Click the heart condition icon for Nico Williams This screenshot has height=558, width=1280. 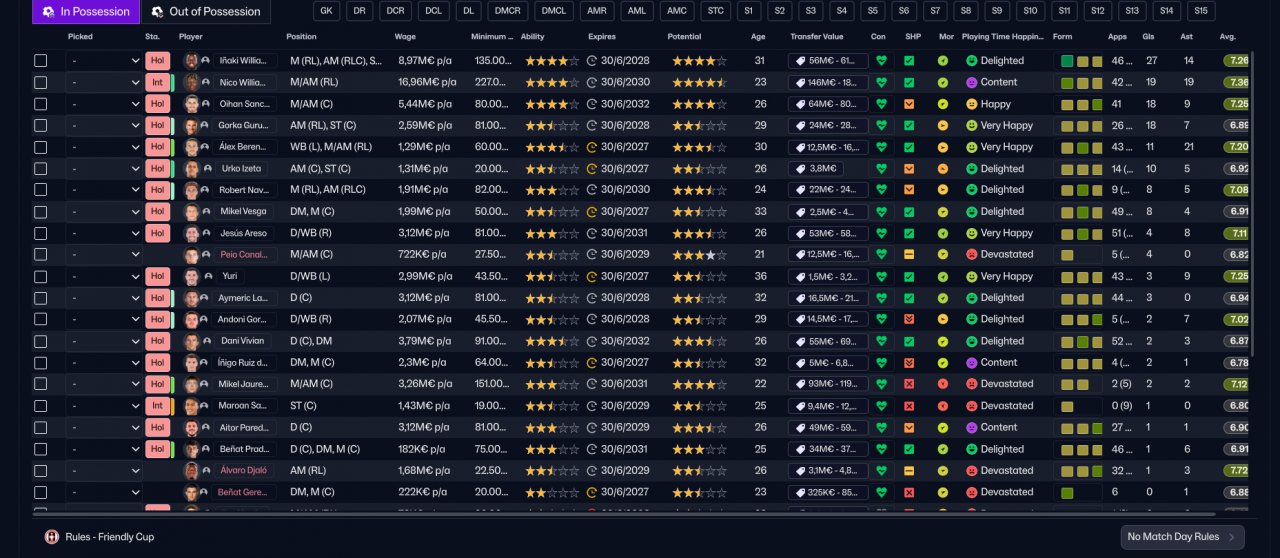[881, 82]
